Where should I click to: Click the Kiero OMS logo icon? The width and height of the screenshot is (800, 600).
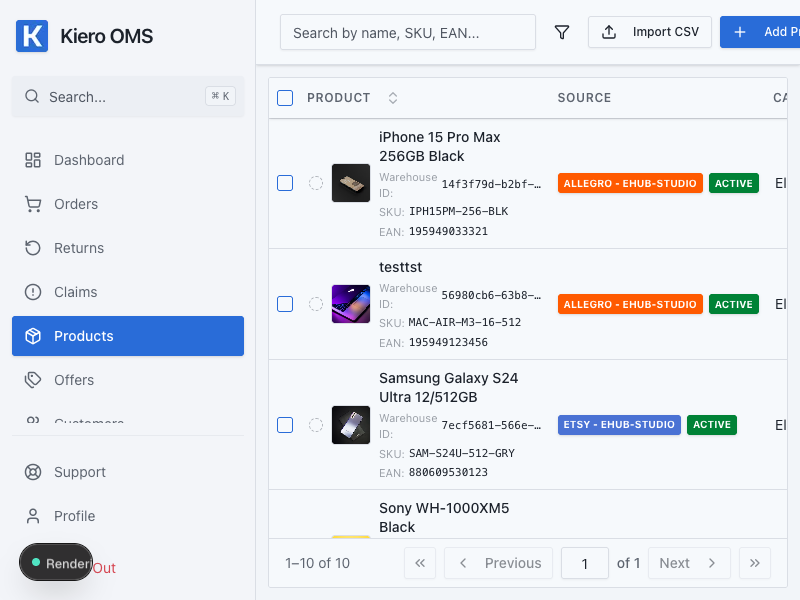point(32,36)
